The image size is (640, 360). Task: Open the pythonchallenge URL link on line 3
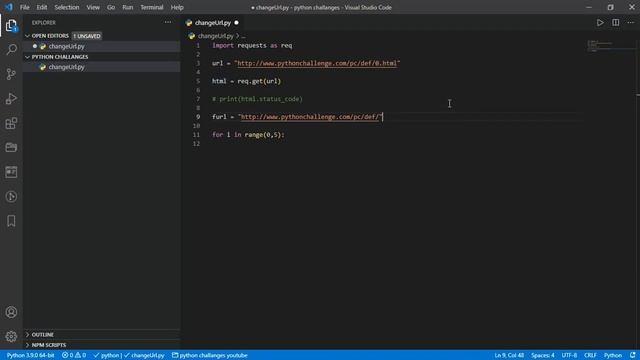click(317, 63)
